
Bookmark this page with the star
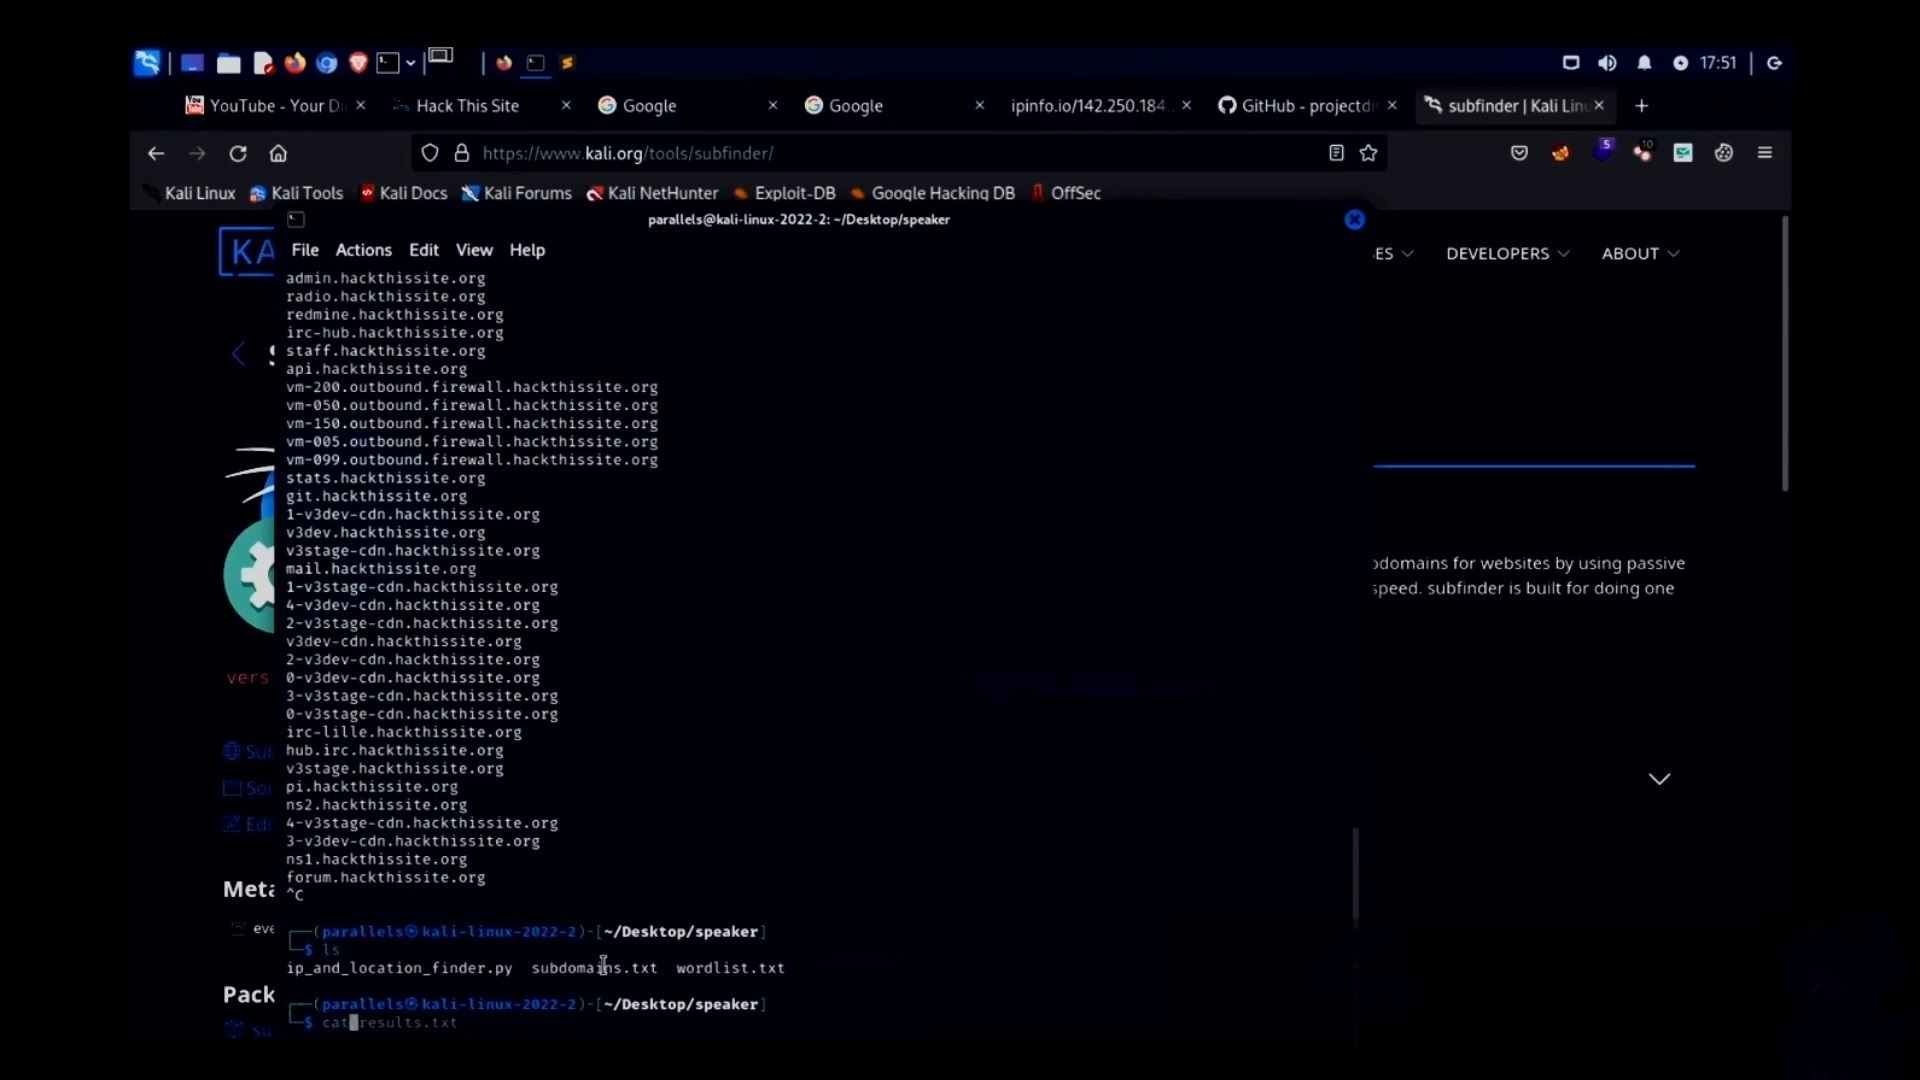[x=1369, y=153]
